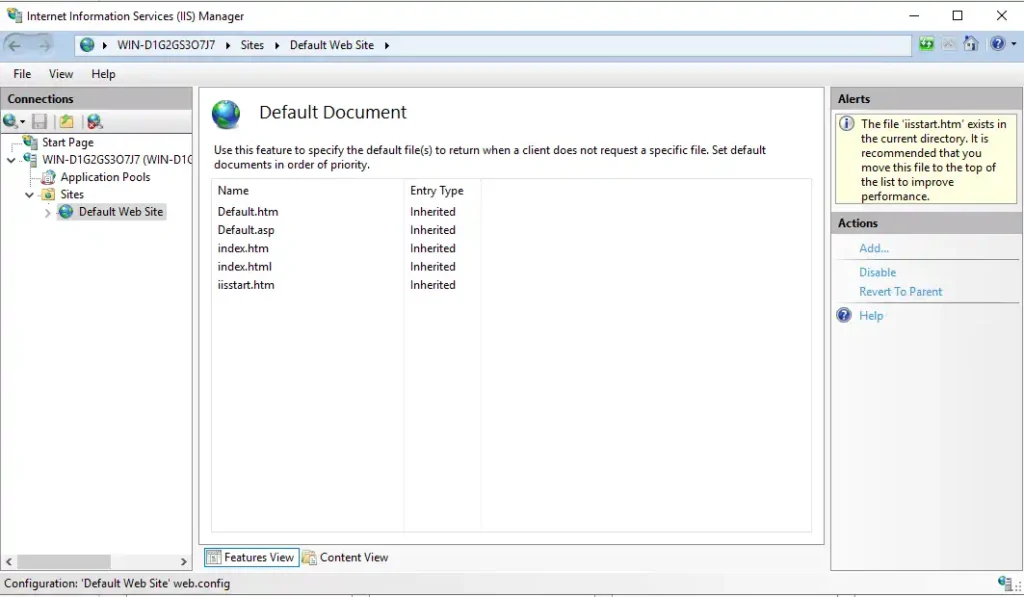Open the dropdown arrow beside the top Help icon

[1014, 44]
